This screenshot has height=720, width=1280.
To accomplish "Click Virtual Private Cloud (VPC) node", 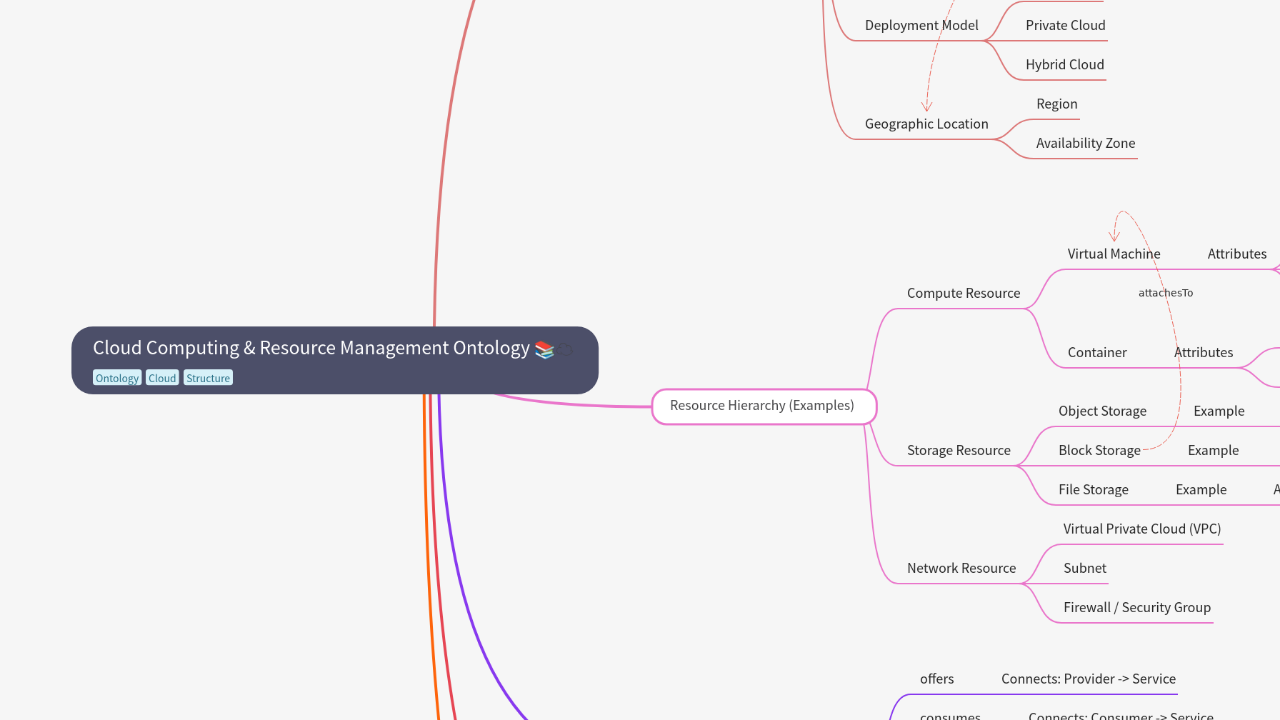I will click(x=1141, y=529).
